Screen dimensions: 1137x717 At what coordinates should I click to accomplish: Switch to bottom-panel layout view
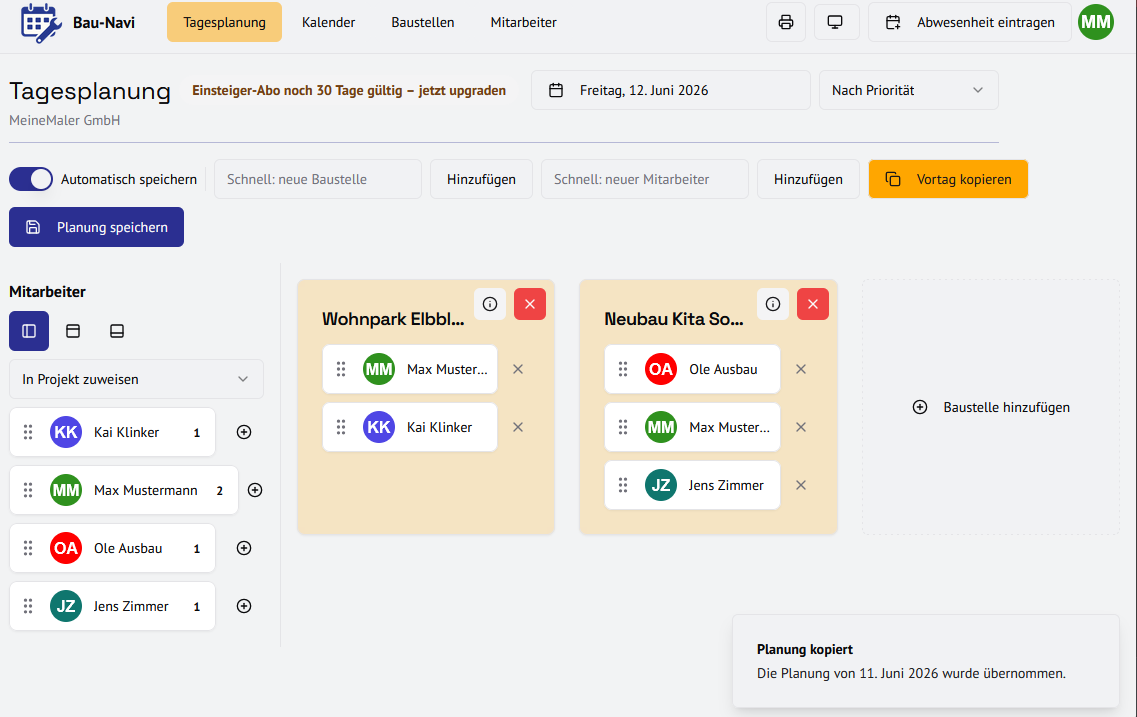click(117, 331)
